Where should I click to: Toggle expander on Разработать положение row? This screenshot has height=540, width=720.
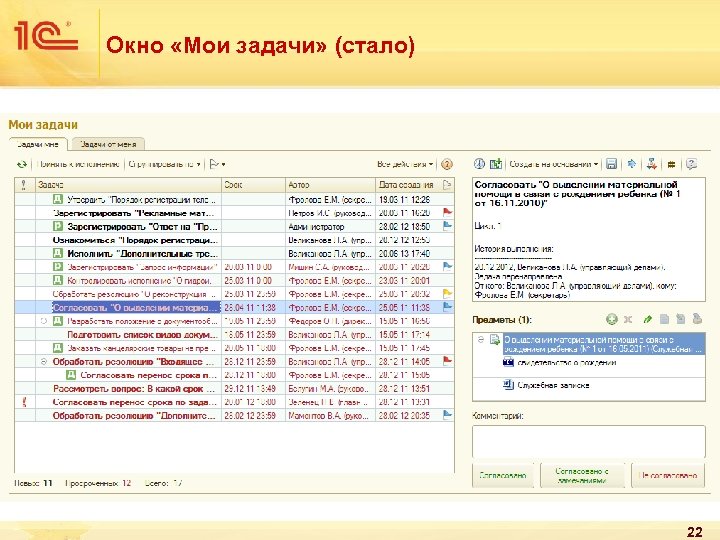pyautogui.click(x=44, y=321)
